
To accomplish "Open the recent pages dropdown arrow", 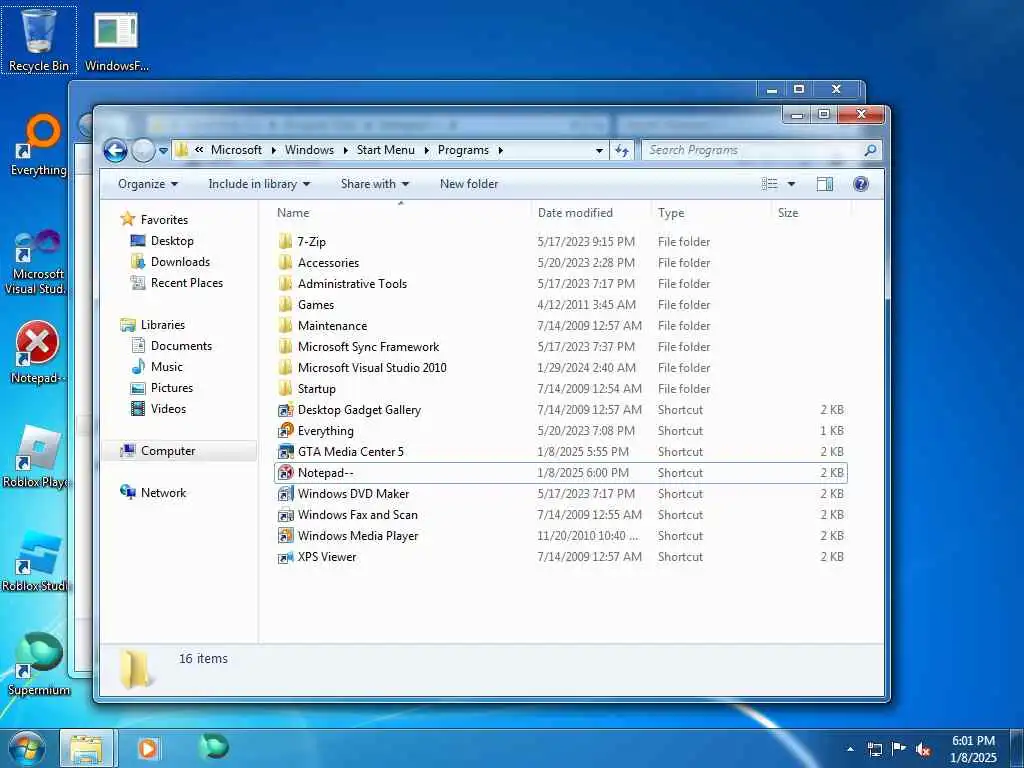I will (x=163, y=151).
